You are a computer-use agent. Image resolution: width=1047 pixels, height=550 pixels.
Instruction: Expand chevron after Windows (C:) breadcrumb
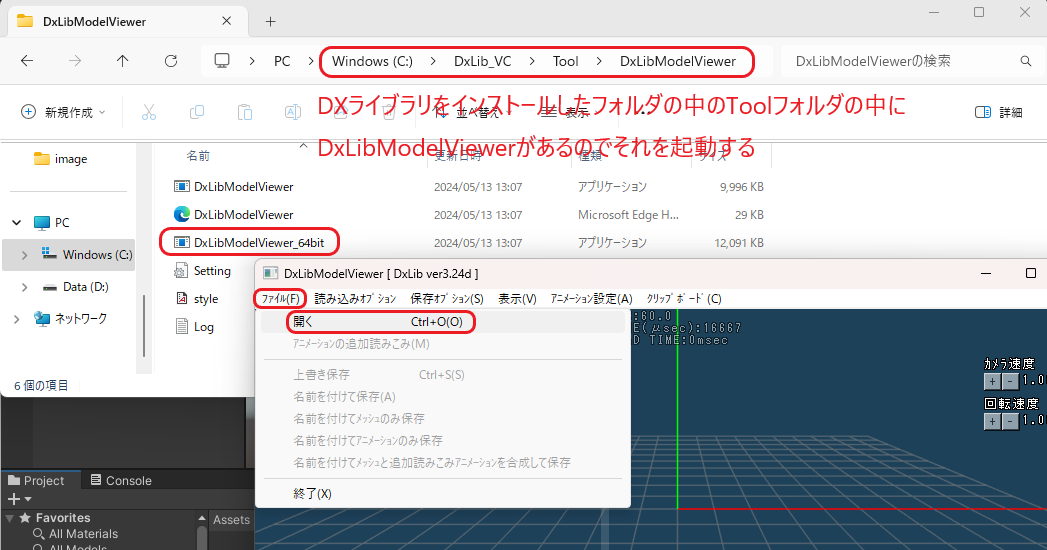[x=433, y=61]
